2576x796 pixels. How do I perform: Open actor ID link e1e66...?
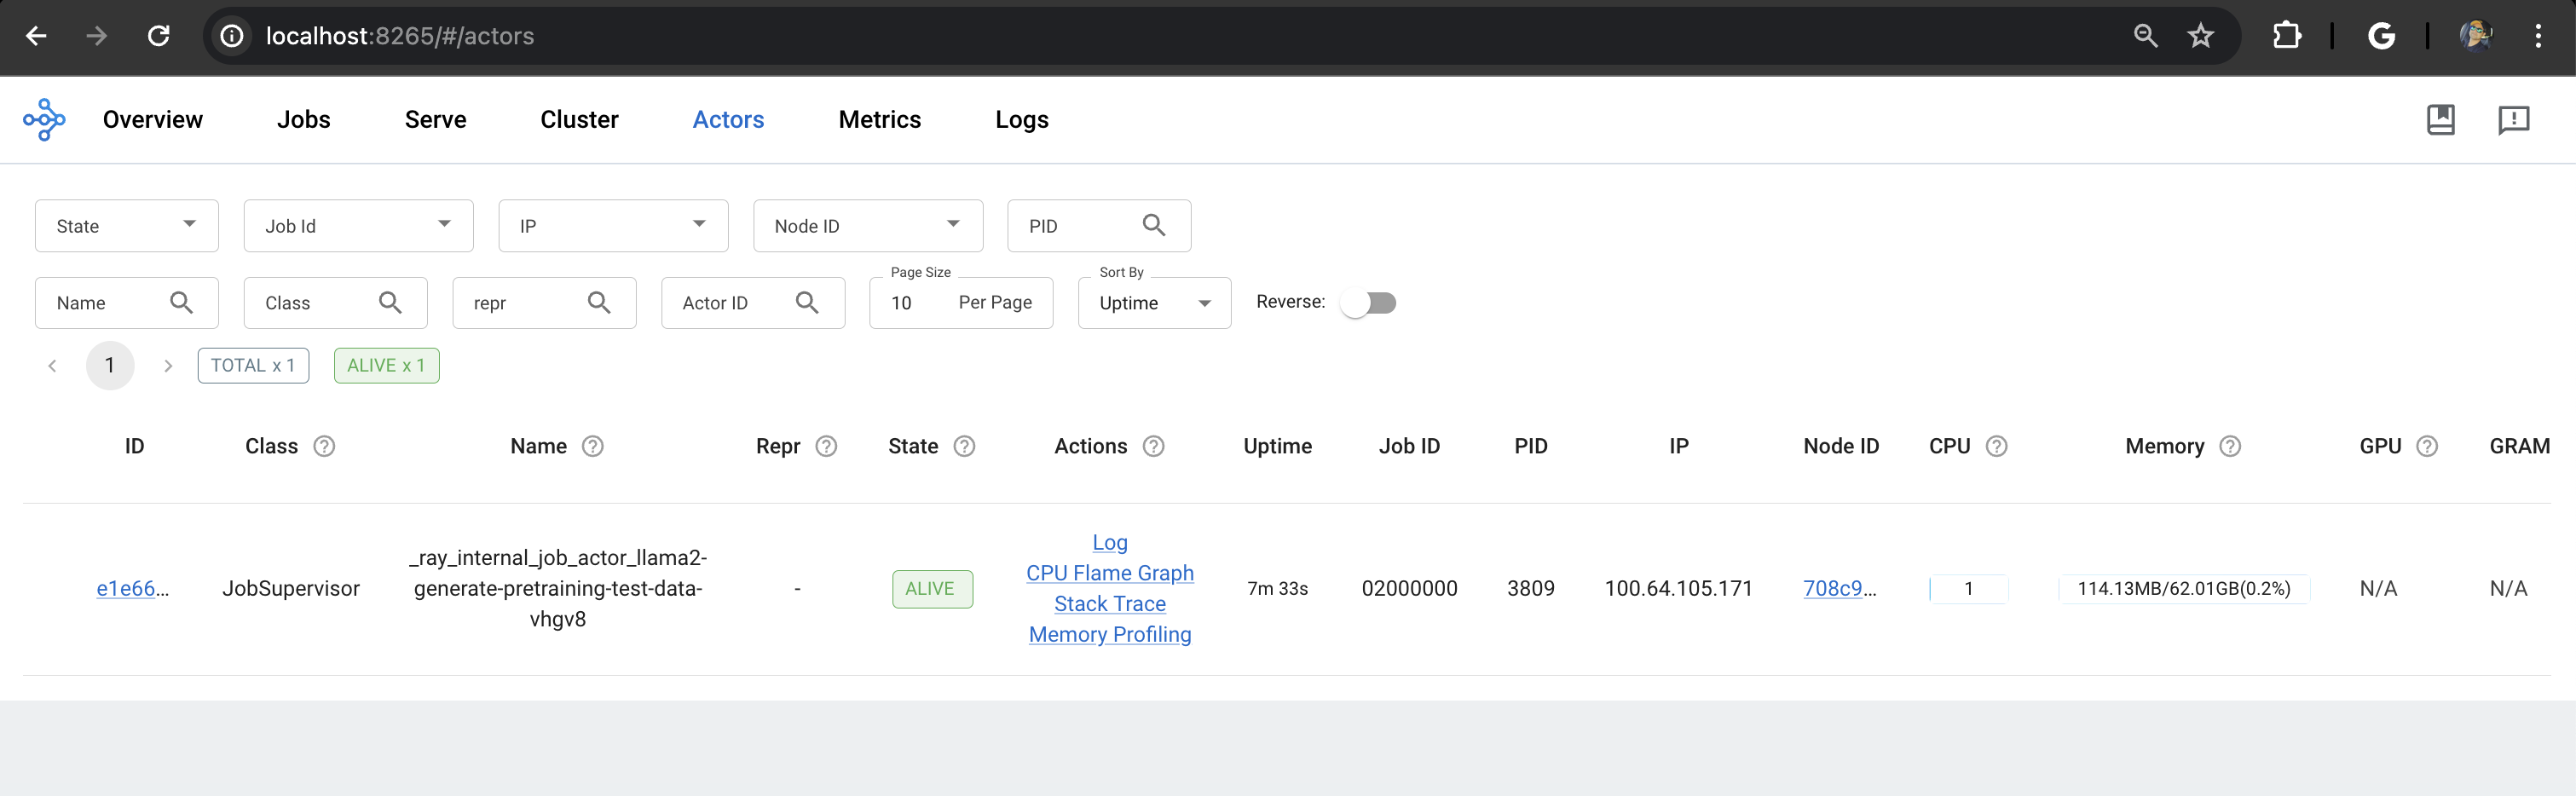(133, 588)
